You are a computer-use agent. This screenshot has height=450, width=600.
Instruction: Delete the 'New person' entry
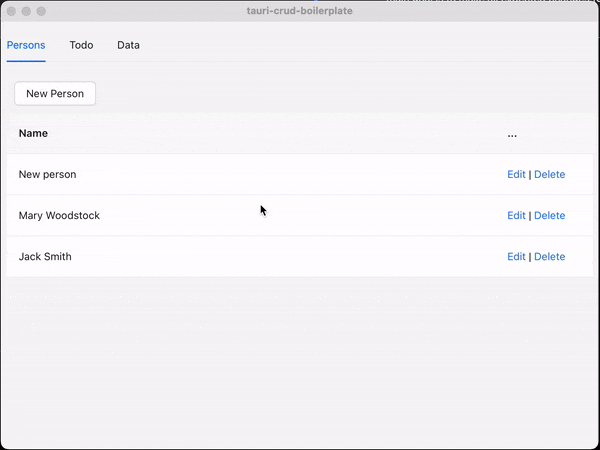coord(549,174)
